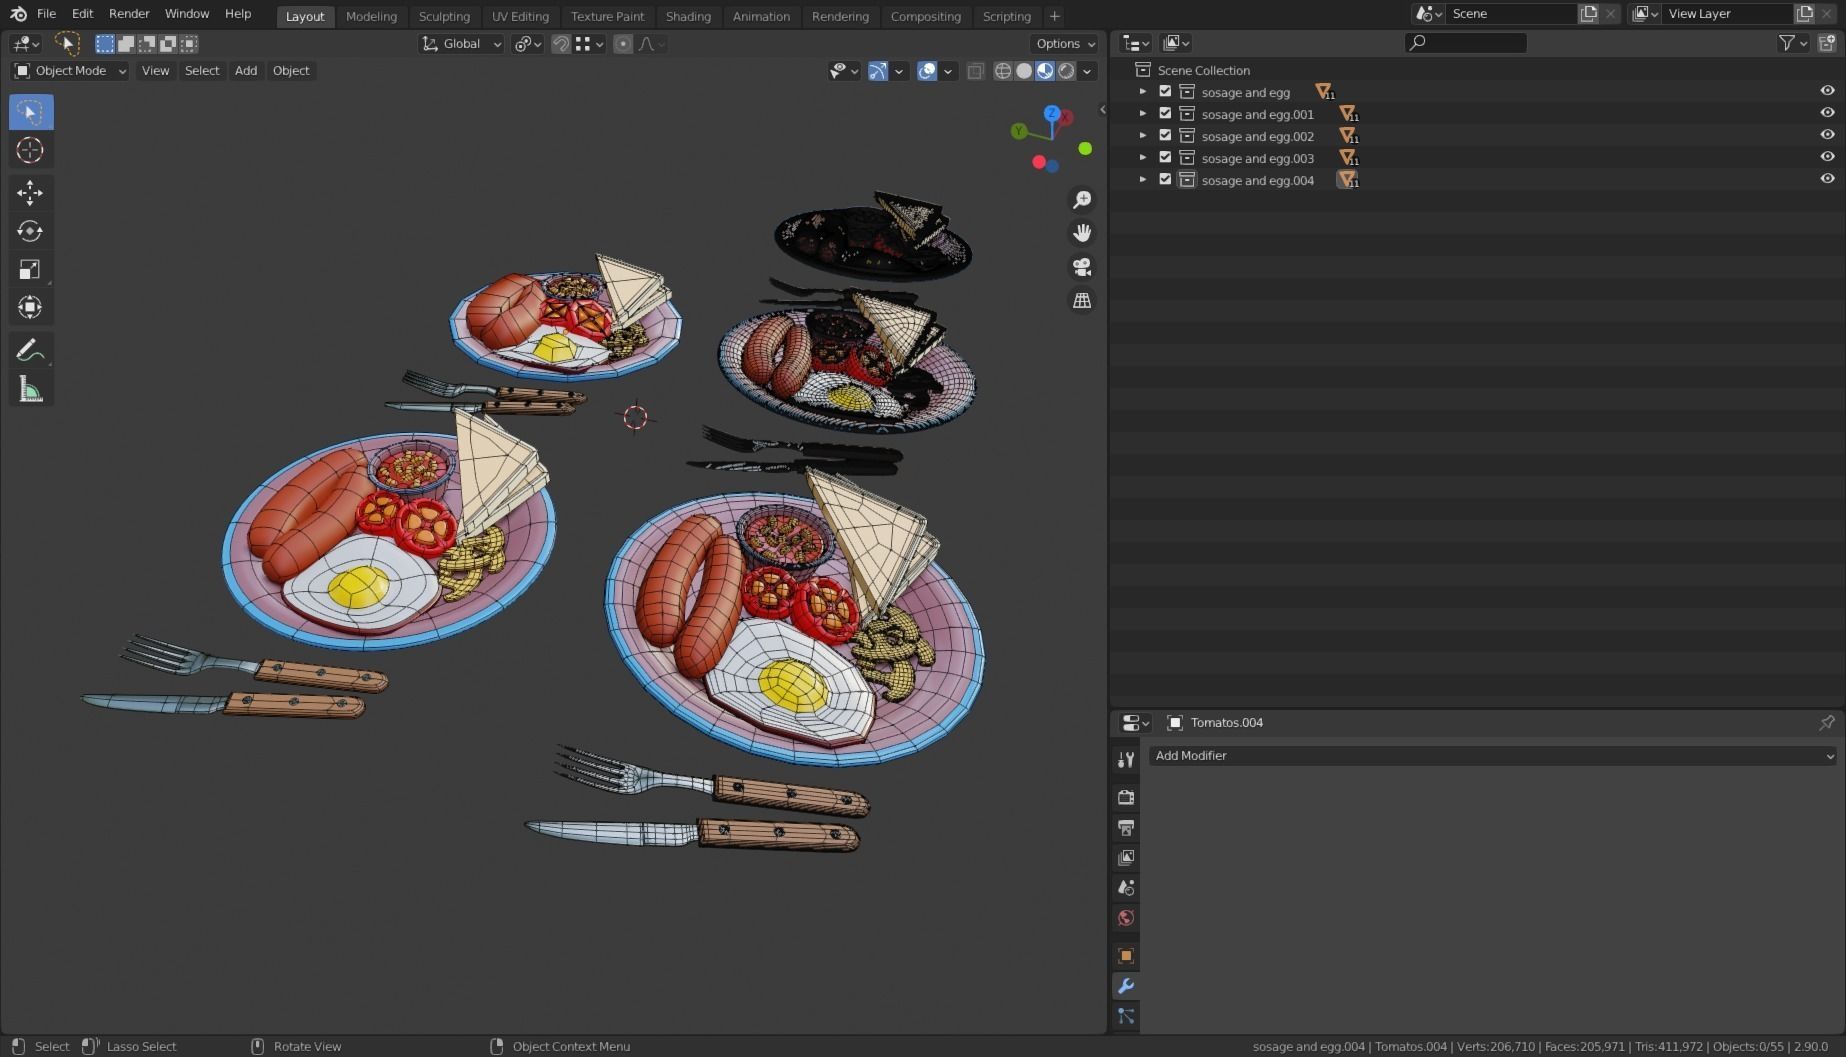Viewport: 1846px width, 1057px height.
Task: Hide sosage and egg.002 via eye icon
Action: click(x=1827, y=135)
